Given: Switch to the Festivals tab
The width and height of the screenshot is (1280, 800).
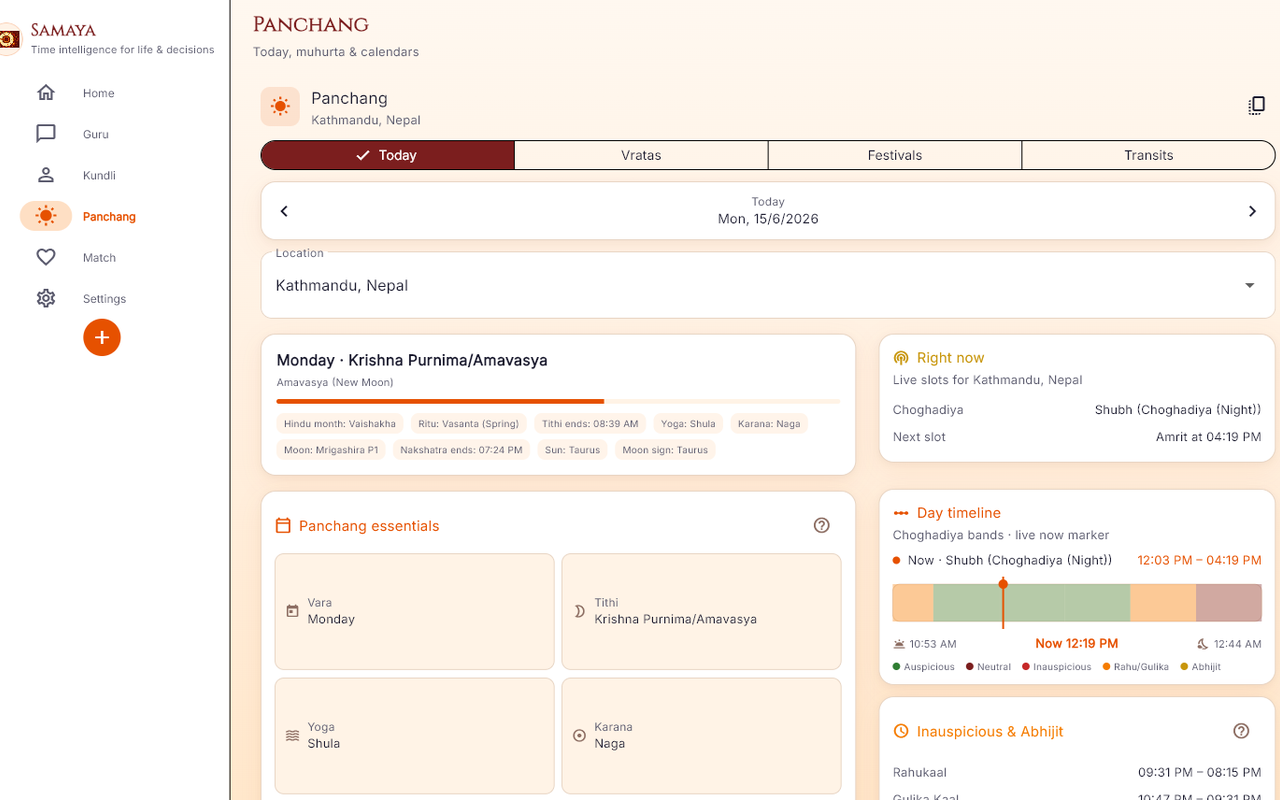Looking at the screenshot, I should click(895, 155).
